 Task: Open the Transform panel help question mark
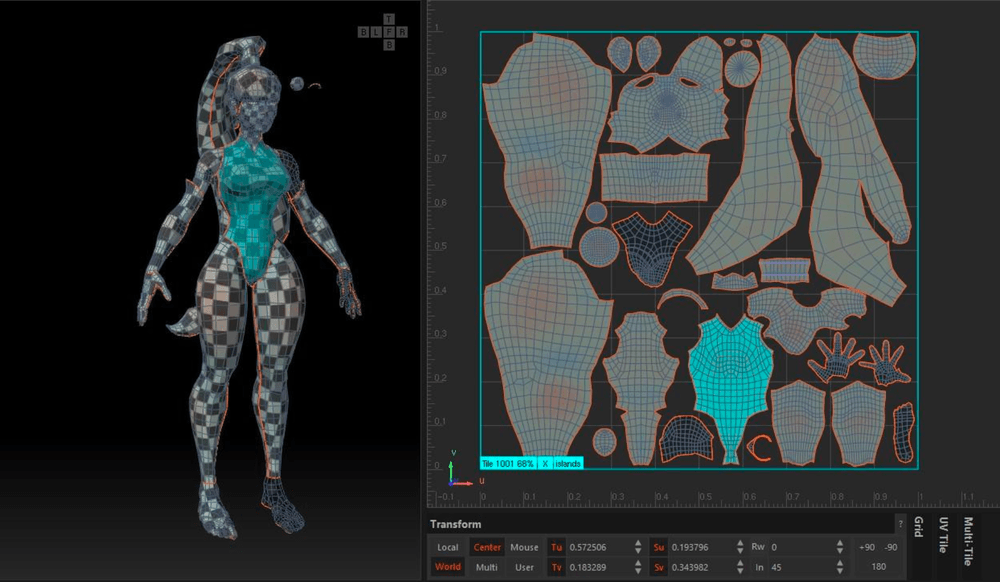[x=900, y=523]
